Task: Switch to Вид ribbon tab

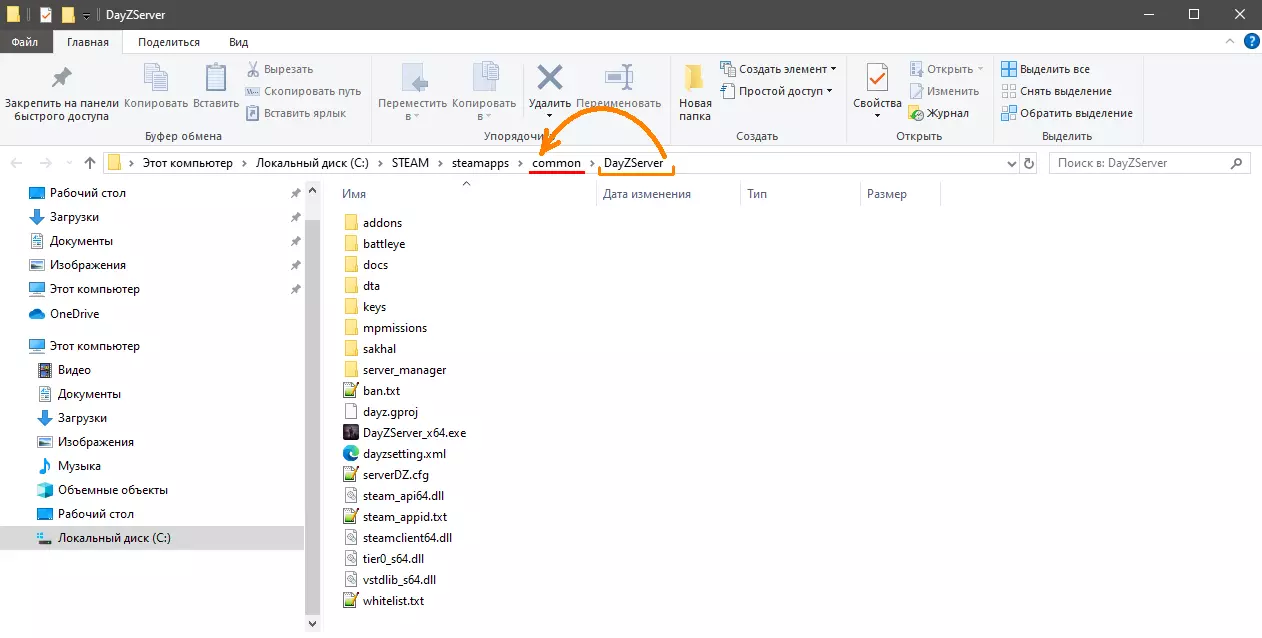Action: click(x=238, y=42)
